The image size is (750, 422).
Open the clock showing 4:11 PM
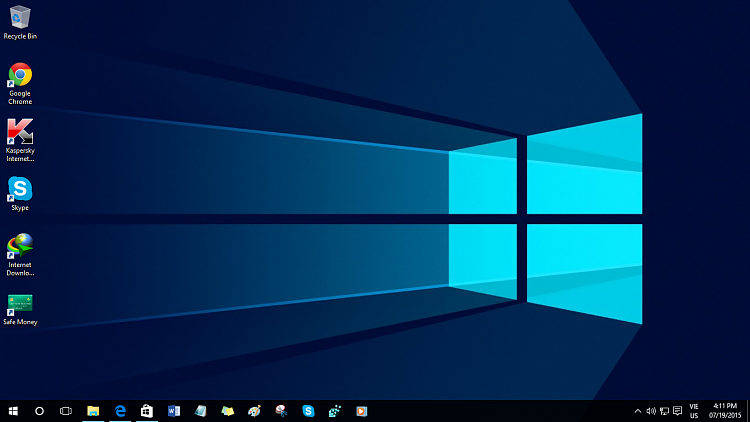pyautogui.click(x=725, y=411)
